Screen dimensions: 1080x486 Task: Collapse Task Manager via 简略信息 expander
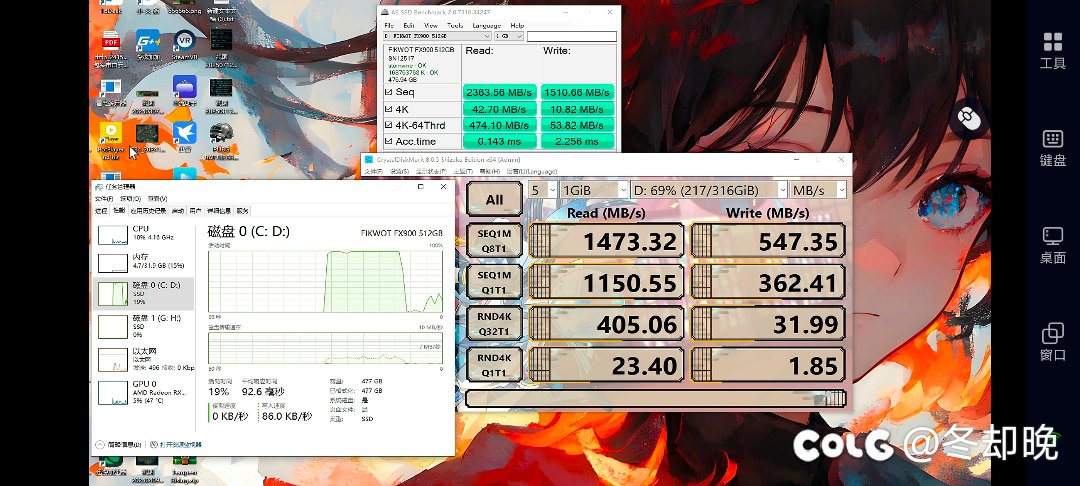click(x=118, y=445)
